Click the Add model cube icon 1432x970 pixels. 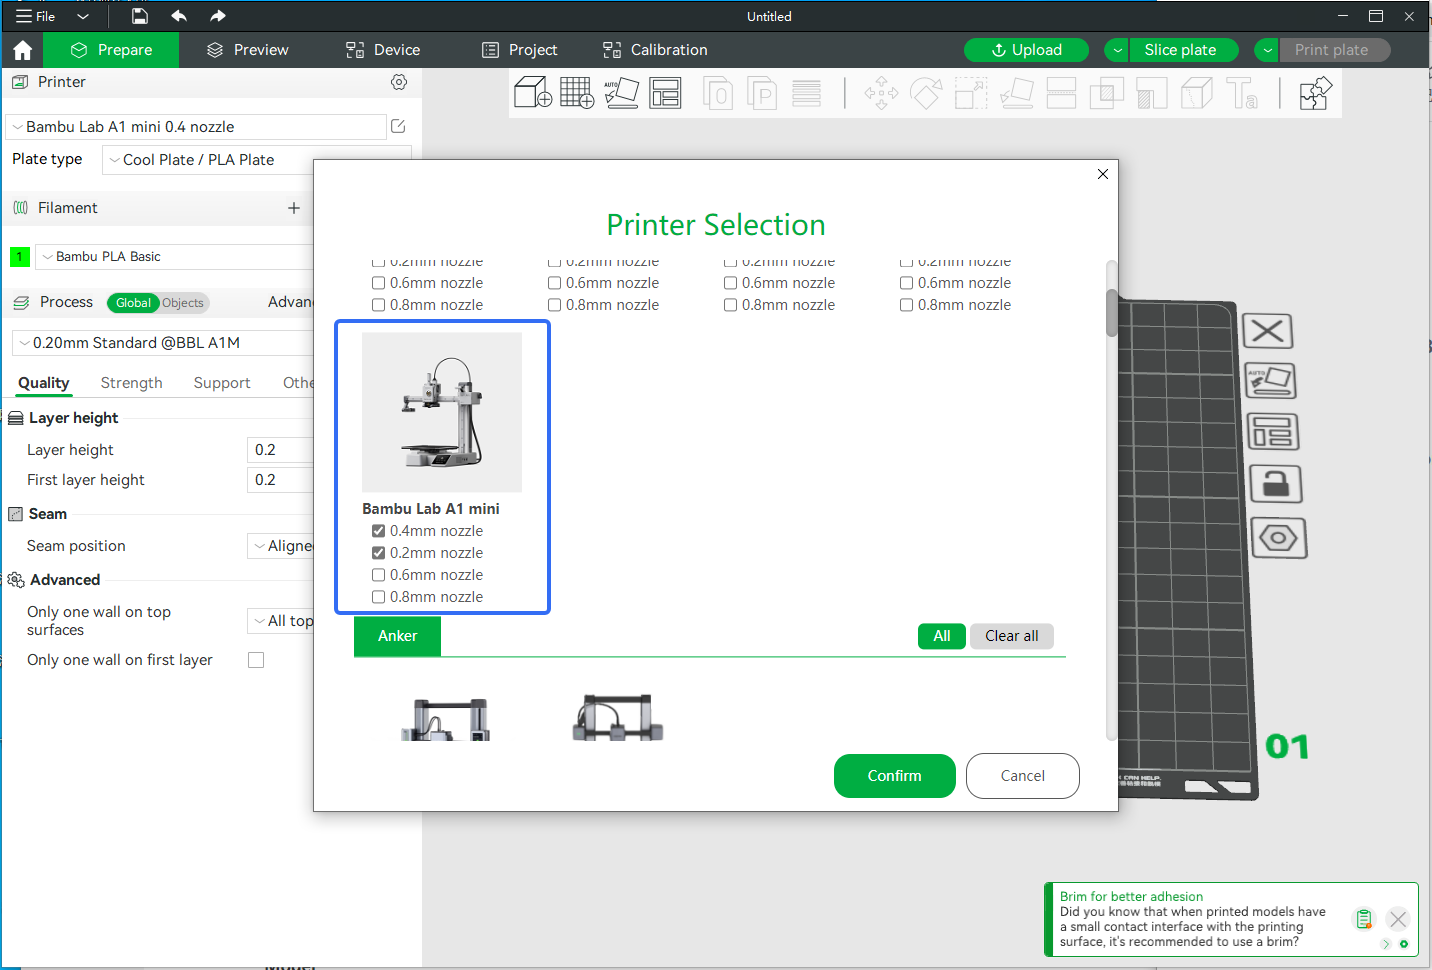tap(533, 93)
